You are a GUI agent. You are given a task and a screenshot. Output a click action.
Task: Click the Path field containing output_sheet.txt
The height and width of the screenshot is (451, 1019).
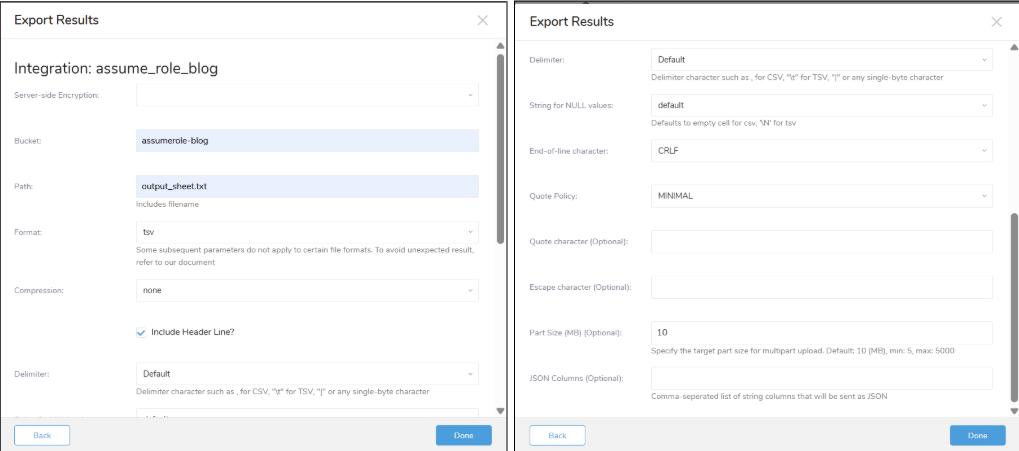(307, 187)
